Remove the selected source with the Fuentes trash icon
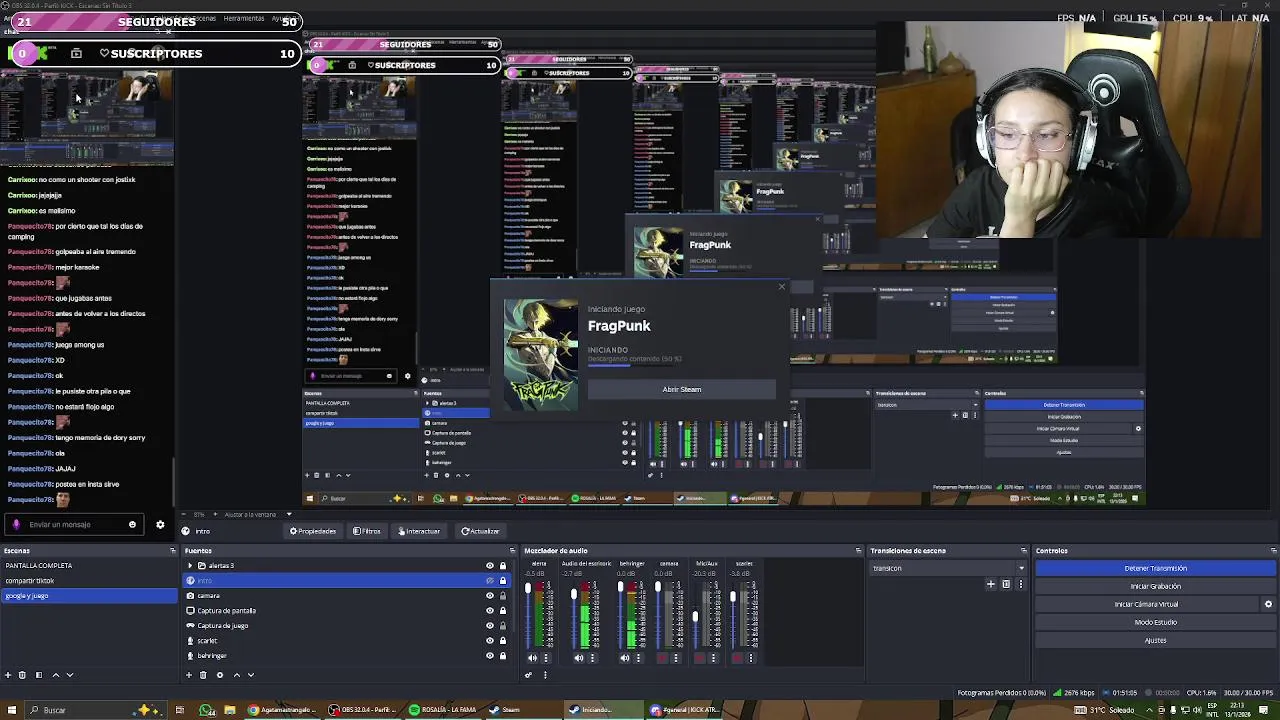This screenshot has width=1280, height=720. click(x=204, y=675)
